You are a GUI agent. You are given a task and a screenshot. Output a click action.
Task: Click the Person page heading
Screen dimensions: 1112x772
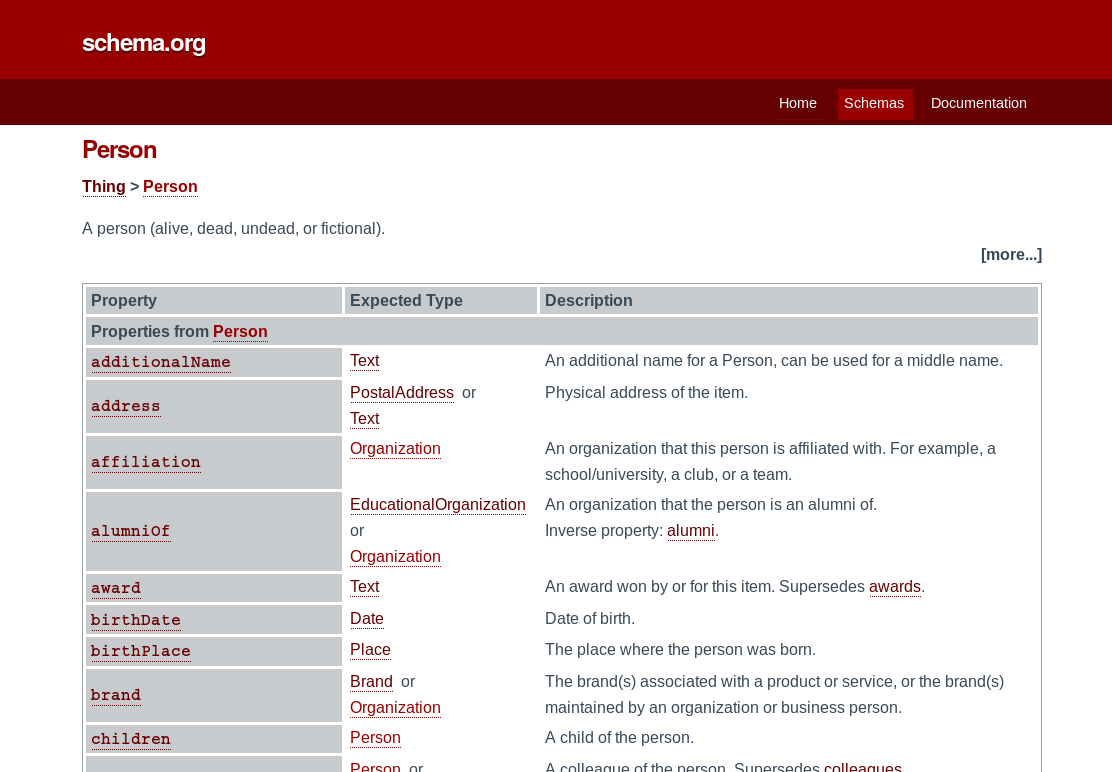click(x=119, y=150)
